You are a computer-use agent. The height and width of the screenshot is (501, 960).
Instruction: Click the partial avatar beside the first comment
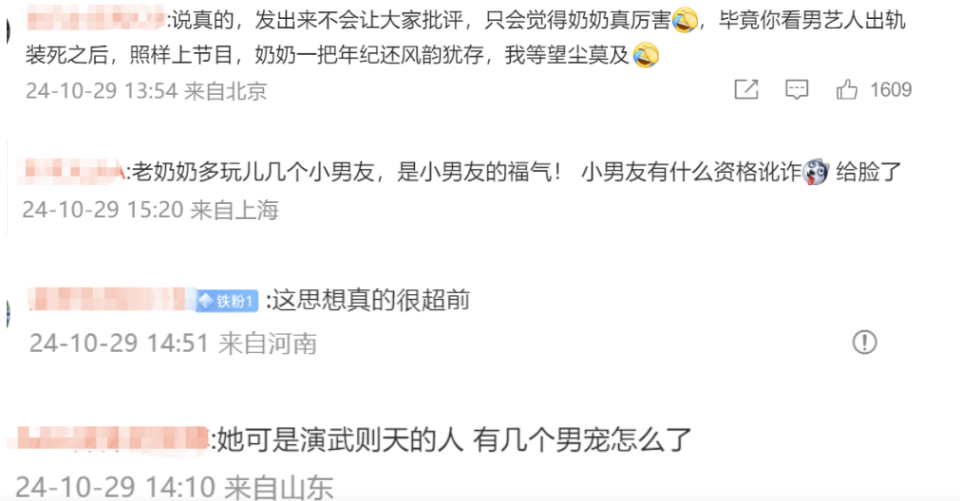tap(7, 29)
